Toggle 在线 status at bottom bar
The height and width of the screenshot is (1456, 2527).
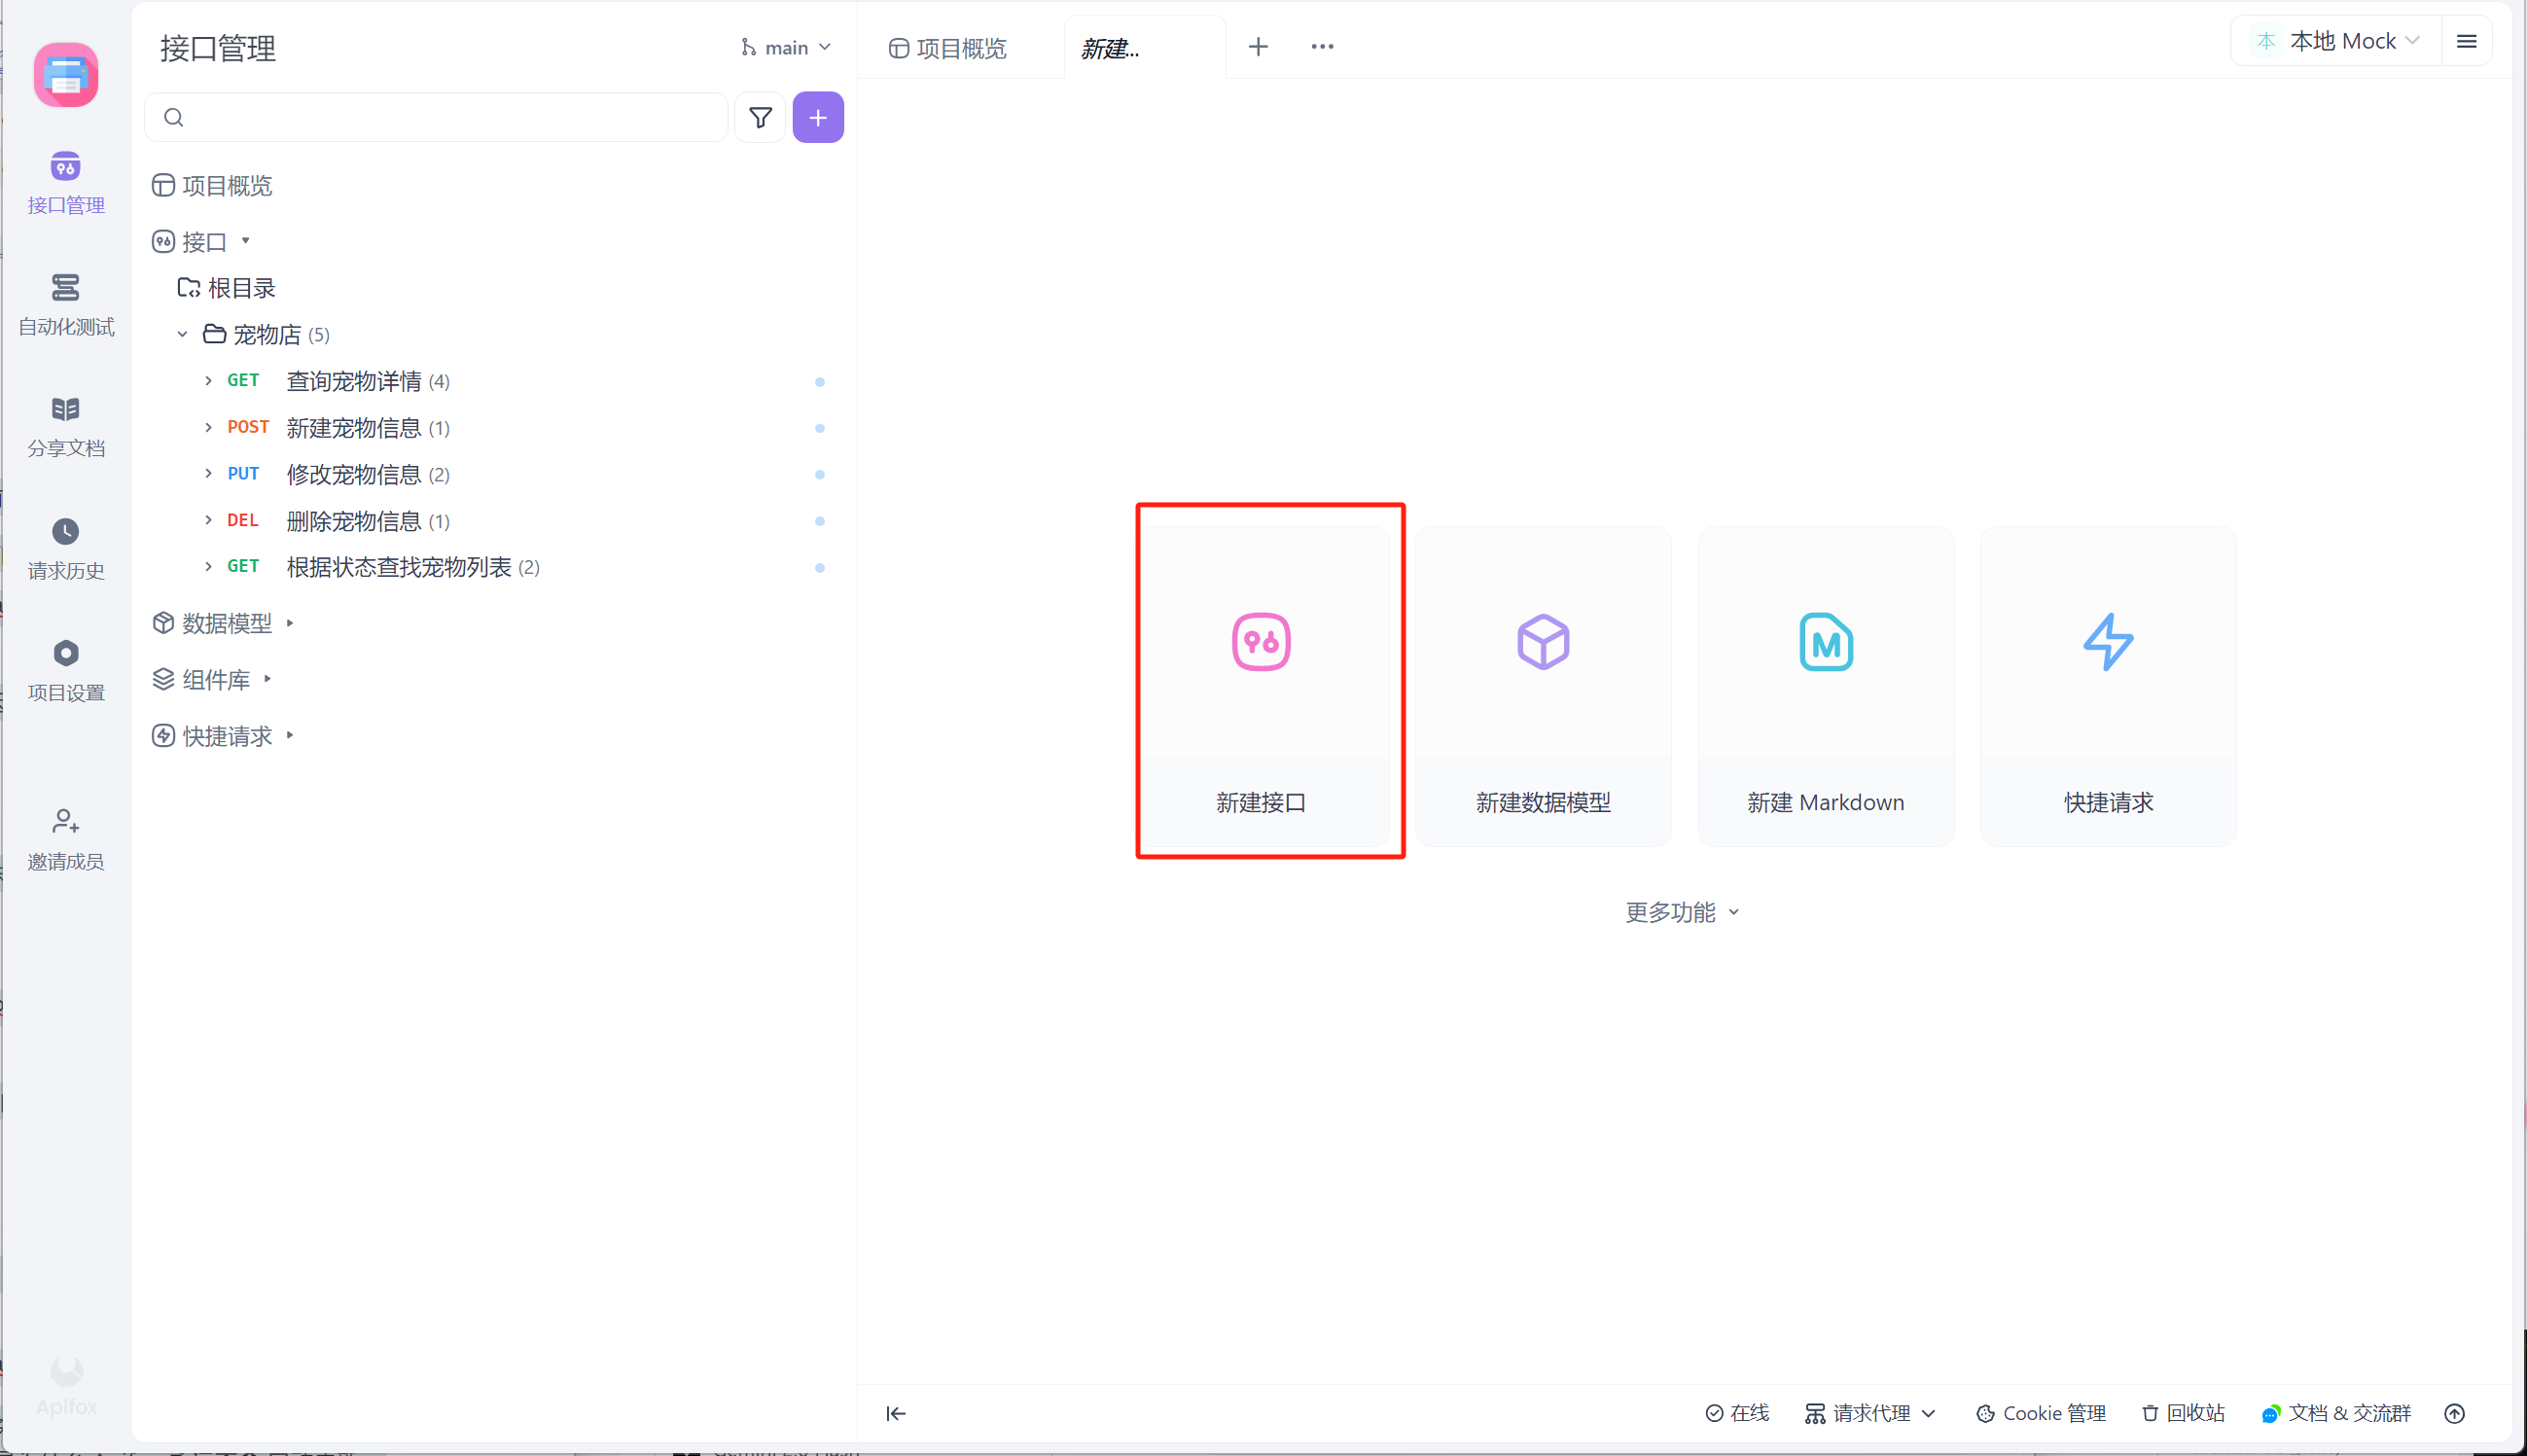click(x=1737, y=1413)
